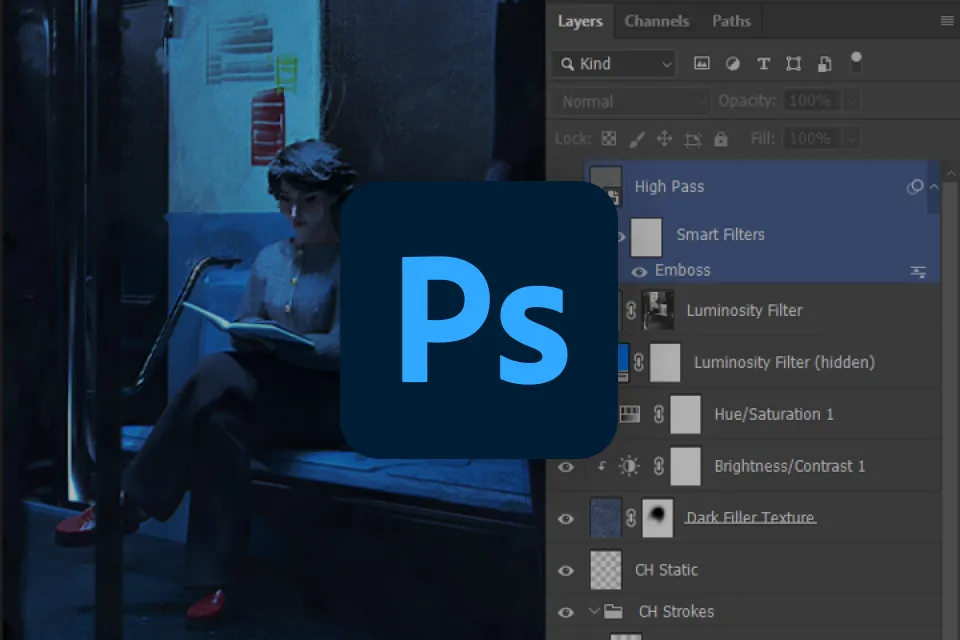
Task: Filter layers by smart objects icon
Action: point(825,64)
